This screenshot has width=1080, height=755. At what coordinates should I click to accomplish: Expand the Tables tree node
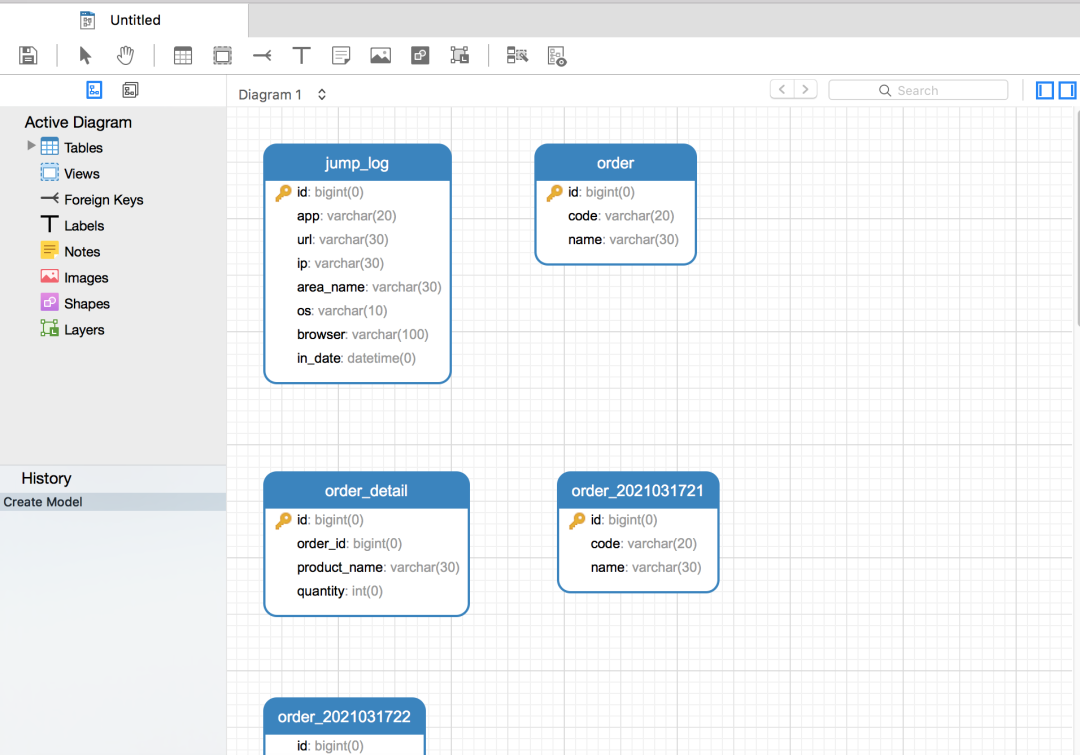point(31,146)
